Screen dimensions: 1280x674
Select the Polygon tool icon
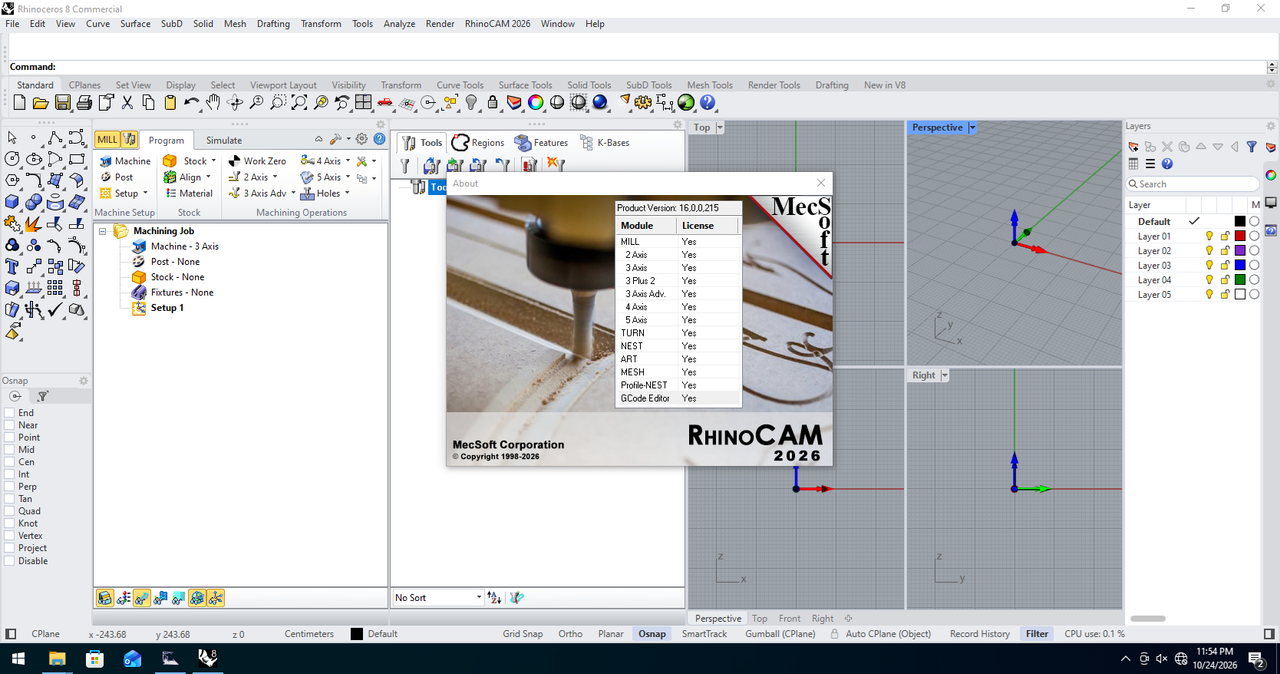coord(12,181)
